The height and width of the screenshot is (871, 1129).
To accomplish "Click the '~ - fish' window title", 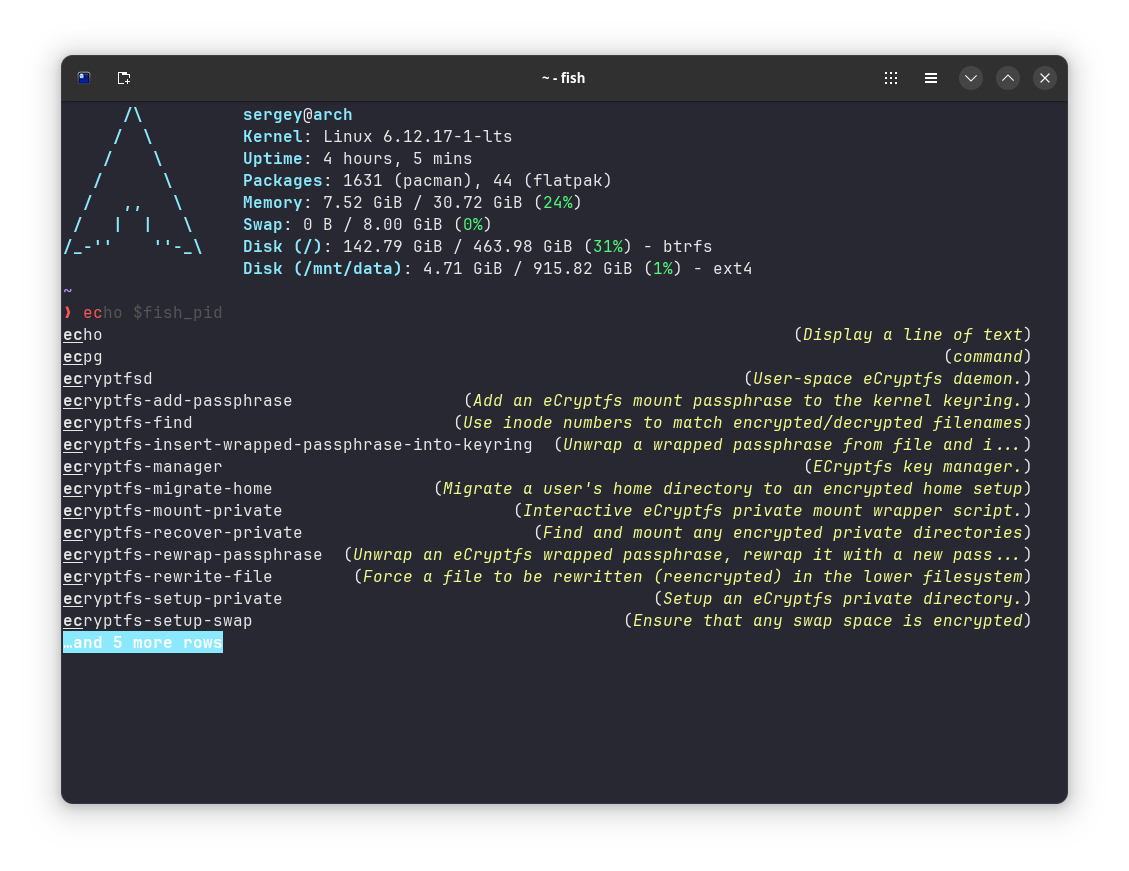I will coord(563,78).
